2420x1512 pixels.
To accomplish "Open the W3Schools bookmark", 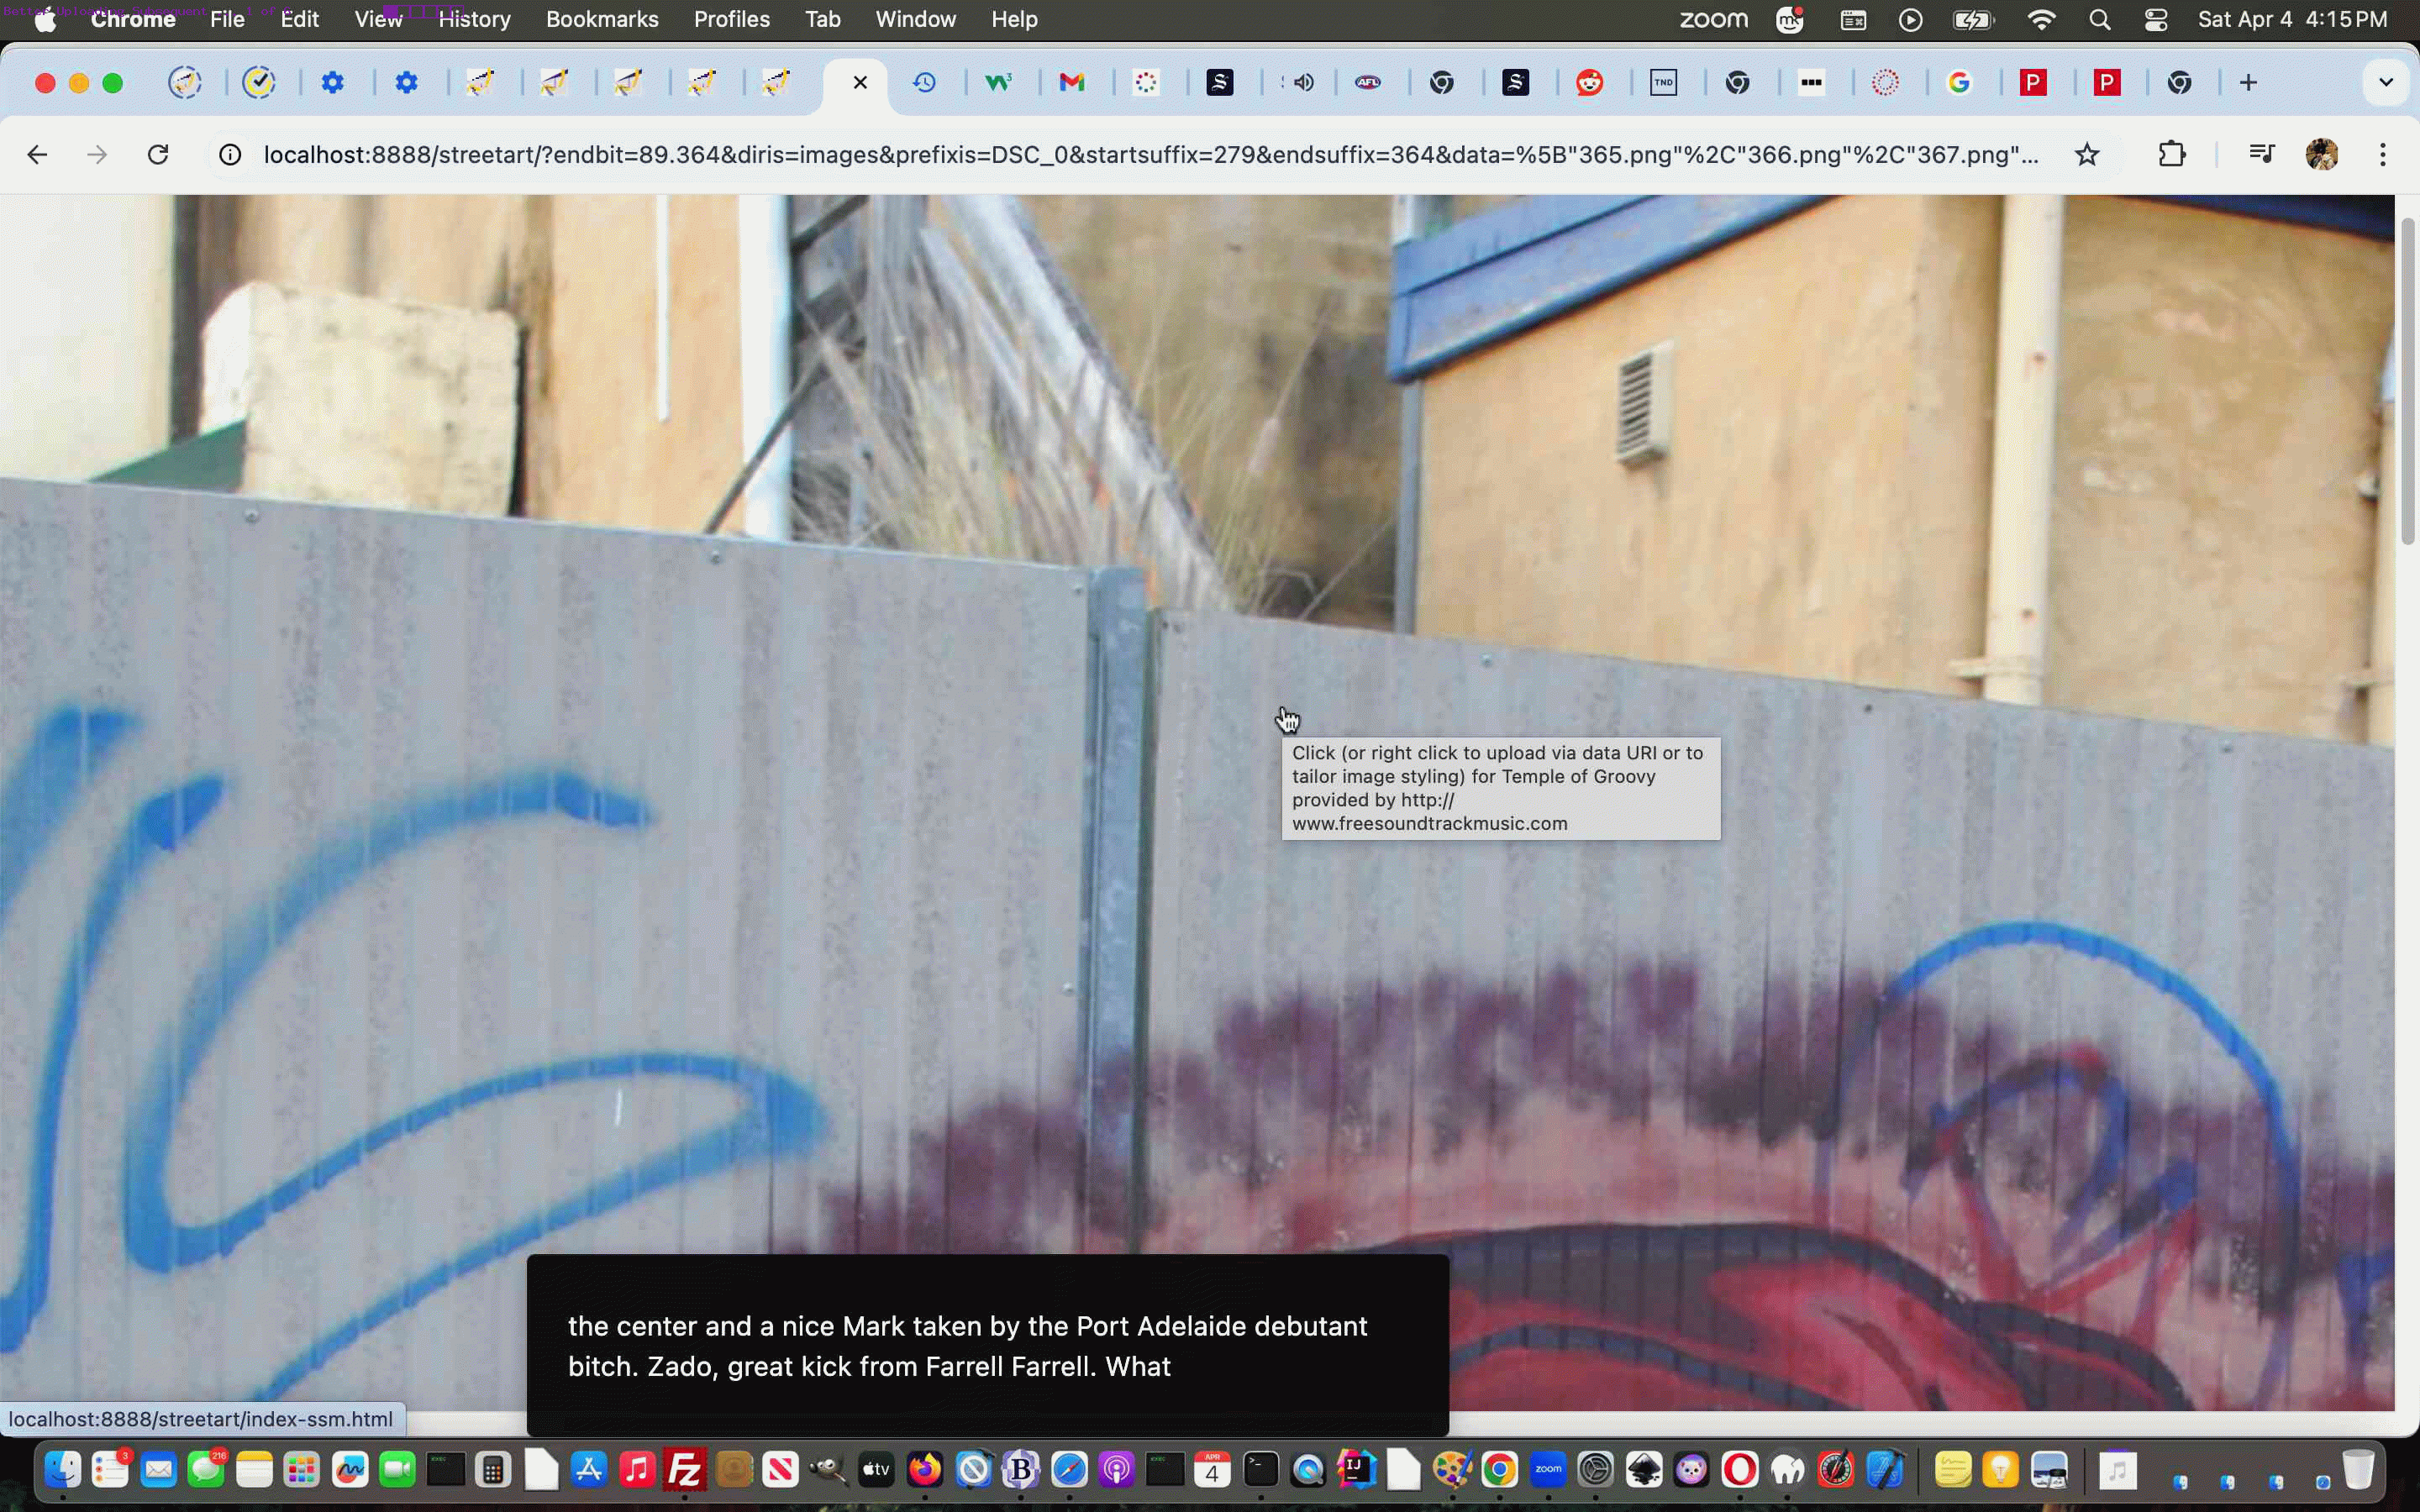I will [998, 82].
